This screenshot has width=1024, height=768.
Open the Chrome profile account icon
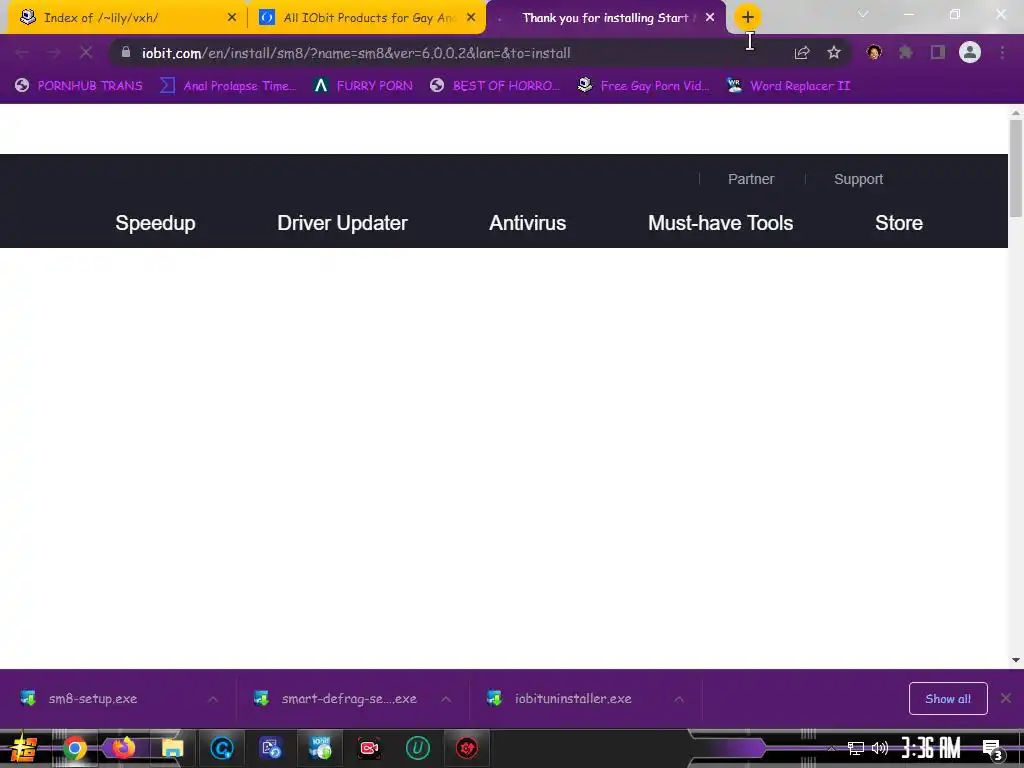click(970, 52)
